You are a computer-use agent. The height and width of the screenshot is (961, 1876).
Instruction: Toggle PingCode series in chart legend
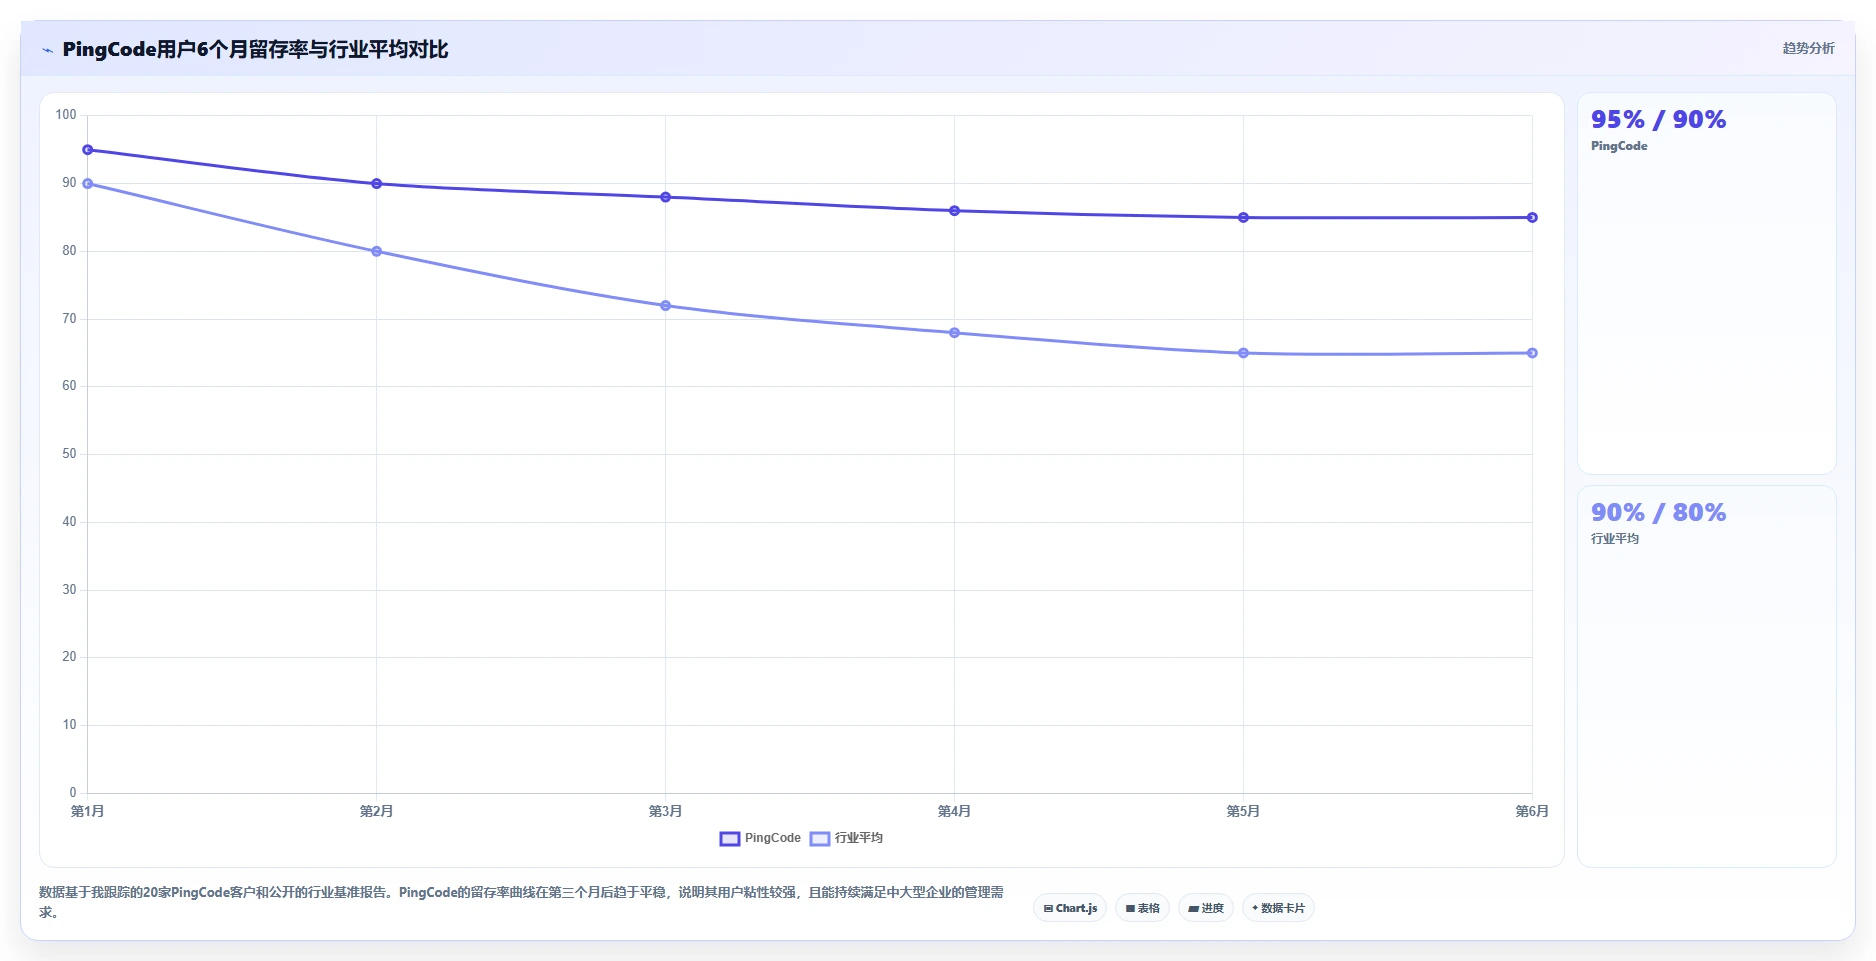click(x=760, y=838)
